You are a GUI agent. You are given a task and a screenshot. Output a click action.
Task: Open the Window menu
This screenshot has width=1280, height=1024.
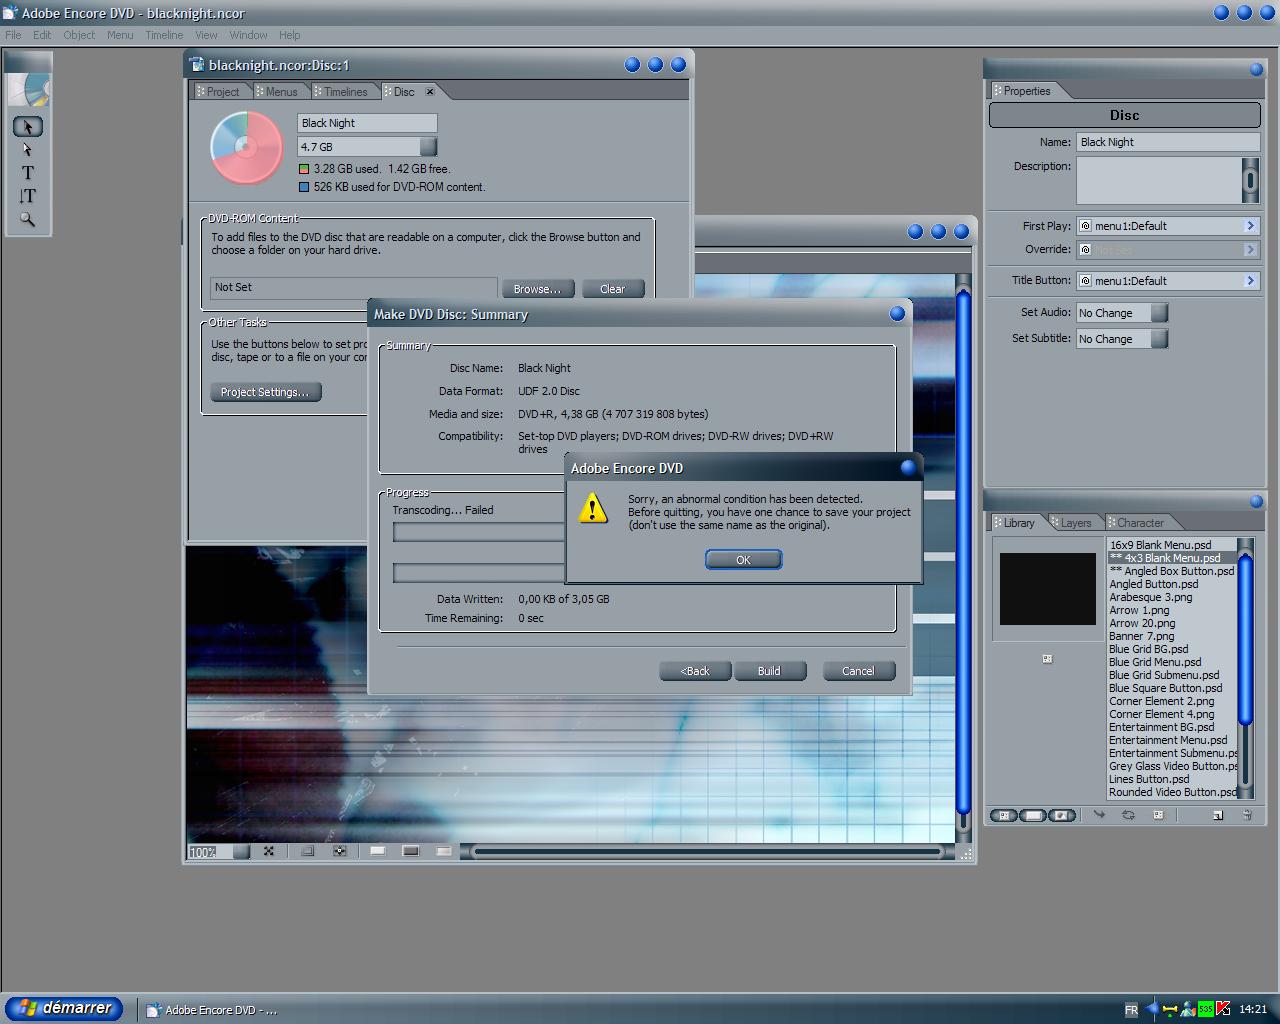coord(248,35)
